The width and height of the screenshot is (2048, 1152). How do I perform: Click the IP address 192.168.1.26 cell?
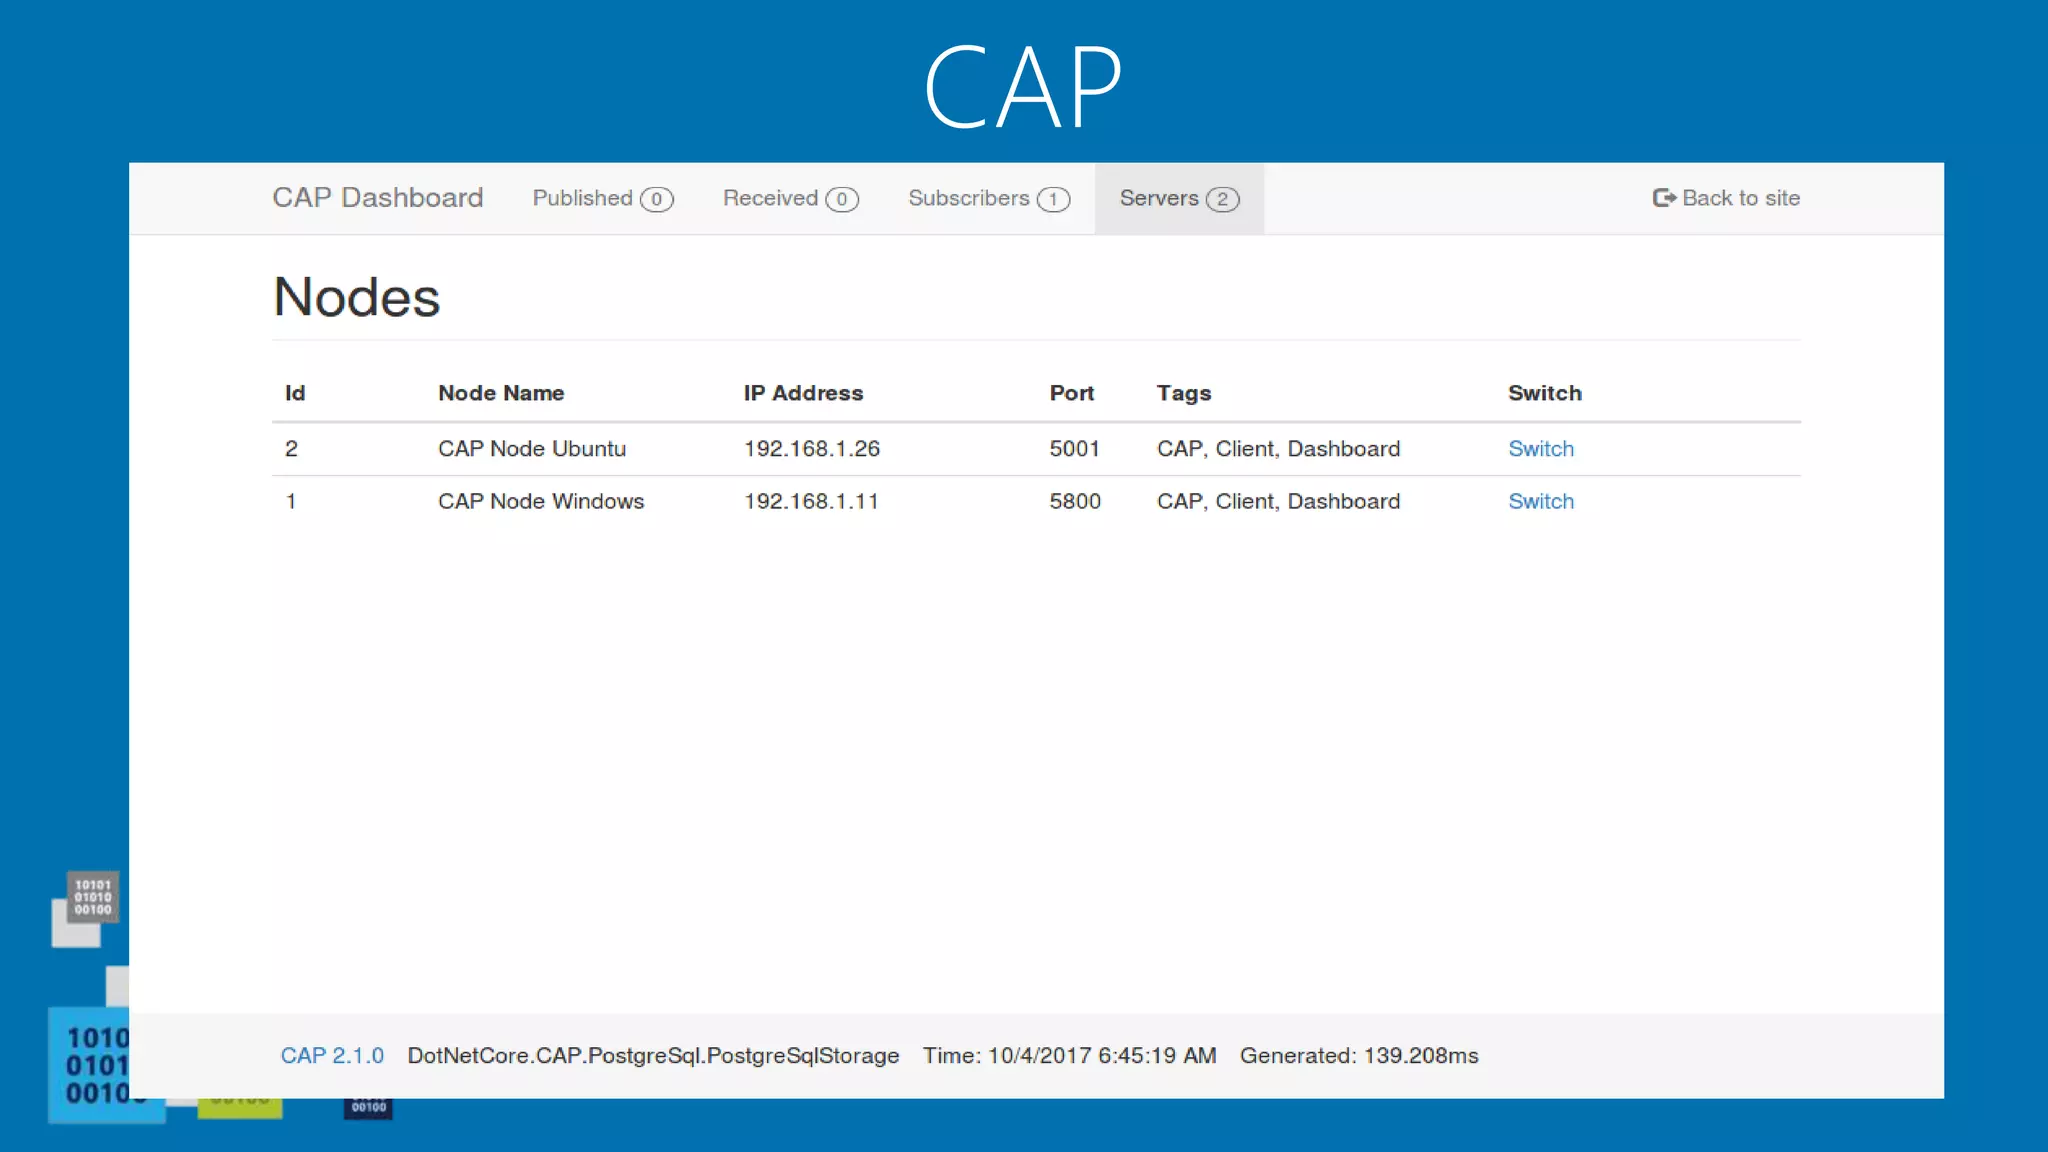click(x=811, y=449)
